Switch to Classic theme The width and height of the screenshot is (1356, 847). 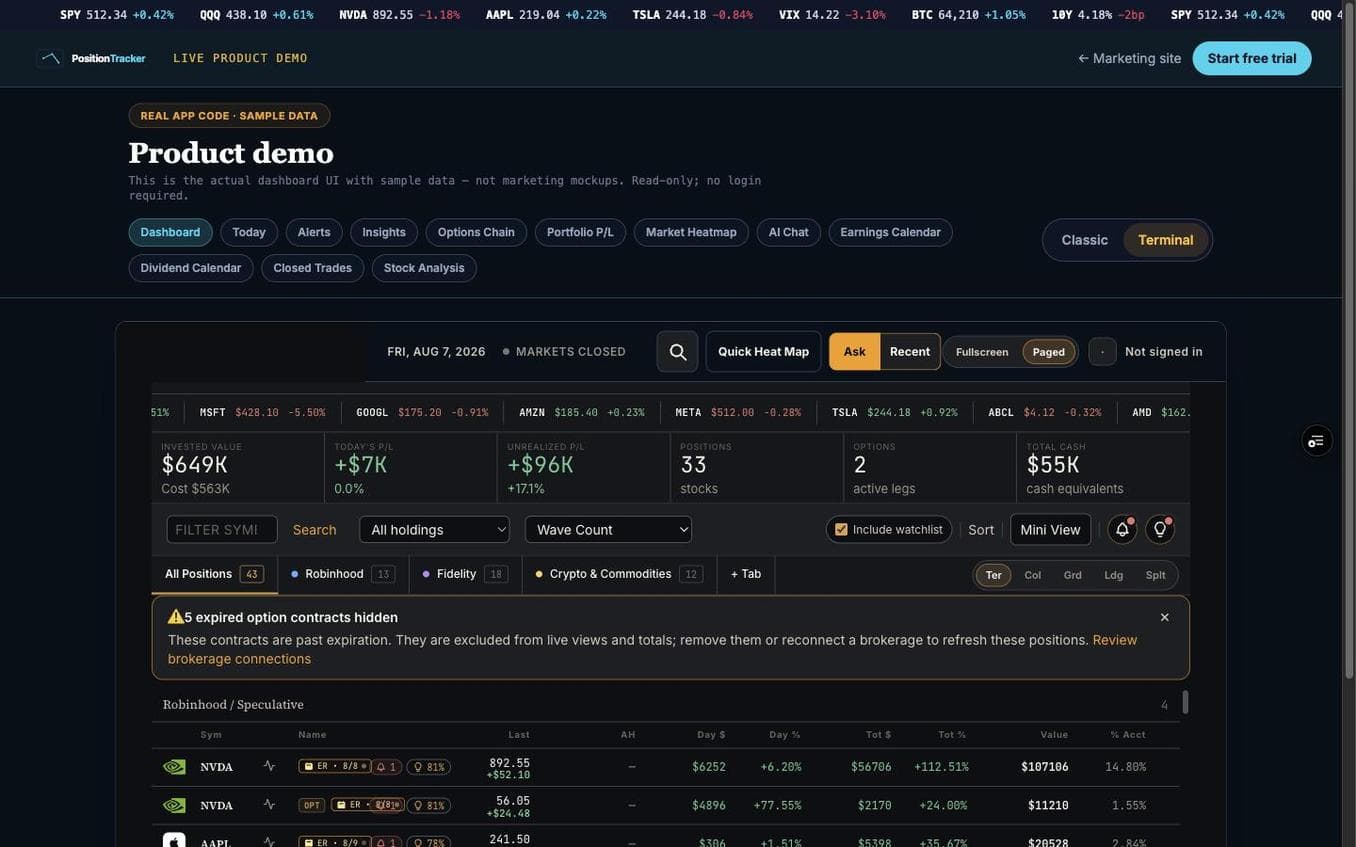click(1085, 240)
